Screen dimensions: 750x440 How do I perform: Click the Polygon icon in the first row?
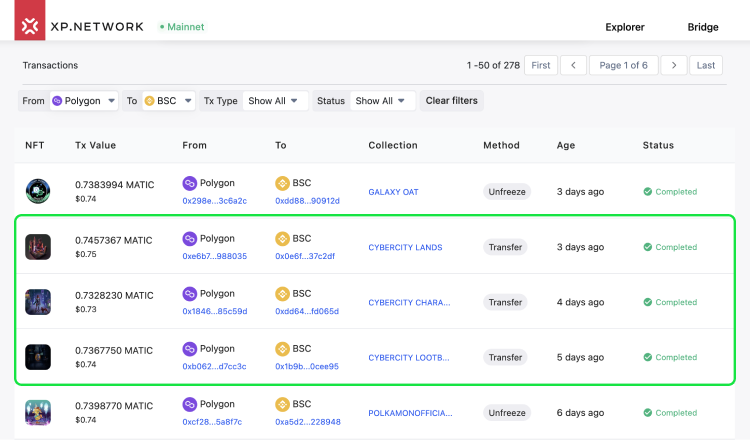click(x=190, y=183)
